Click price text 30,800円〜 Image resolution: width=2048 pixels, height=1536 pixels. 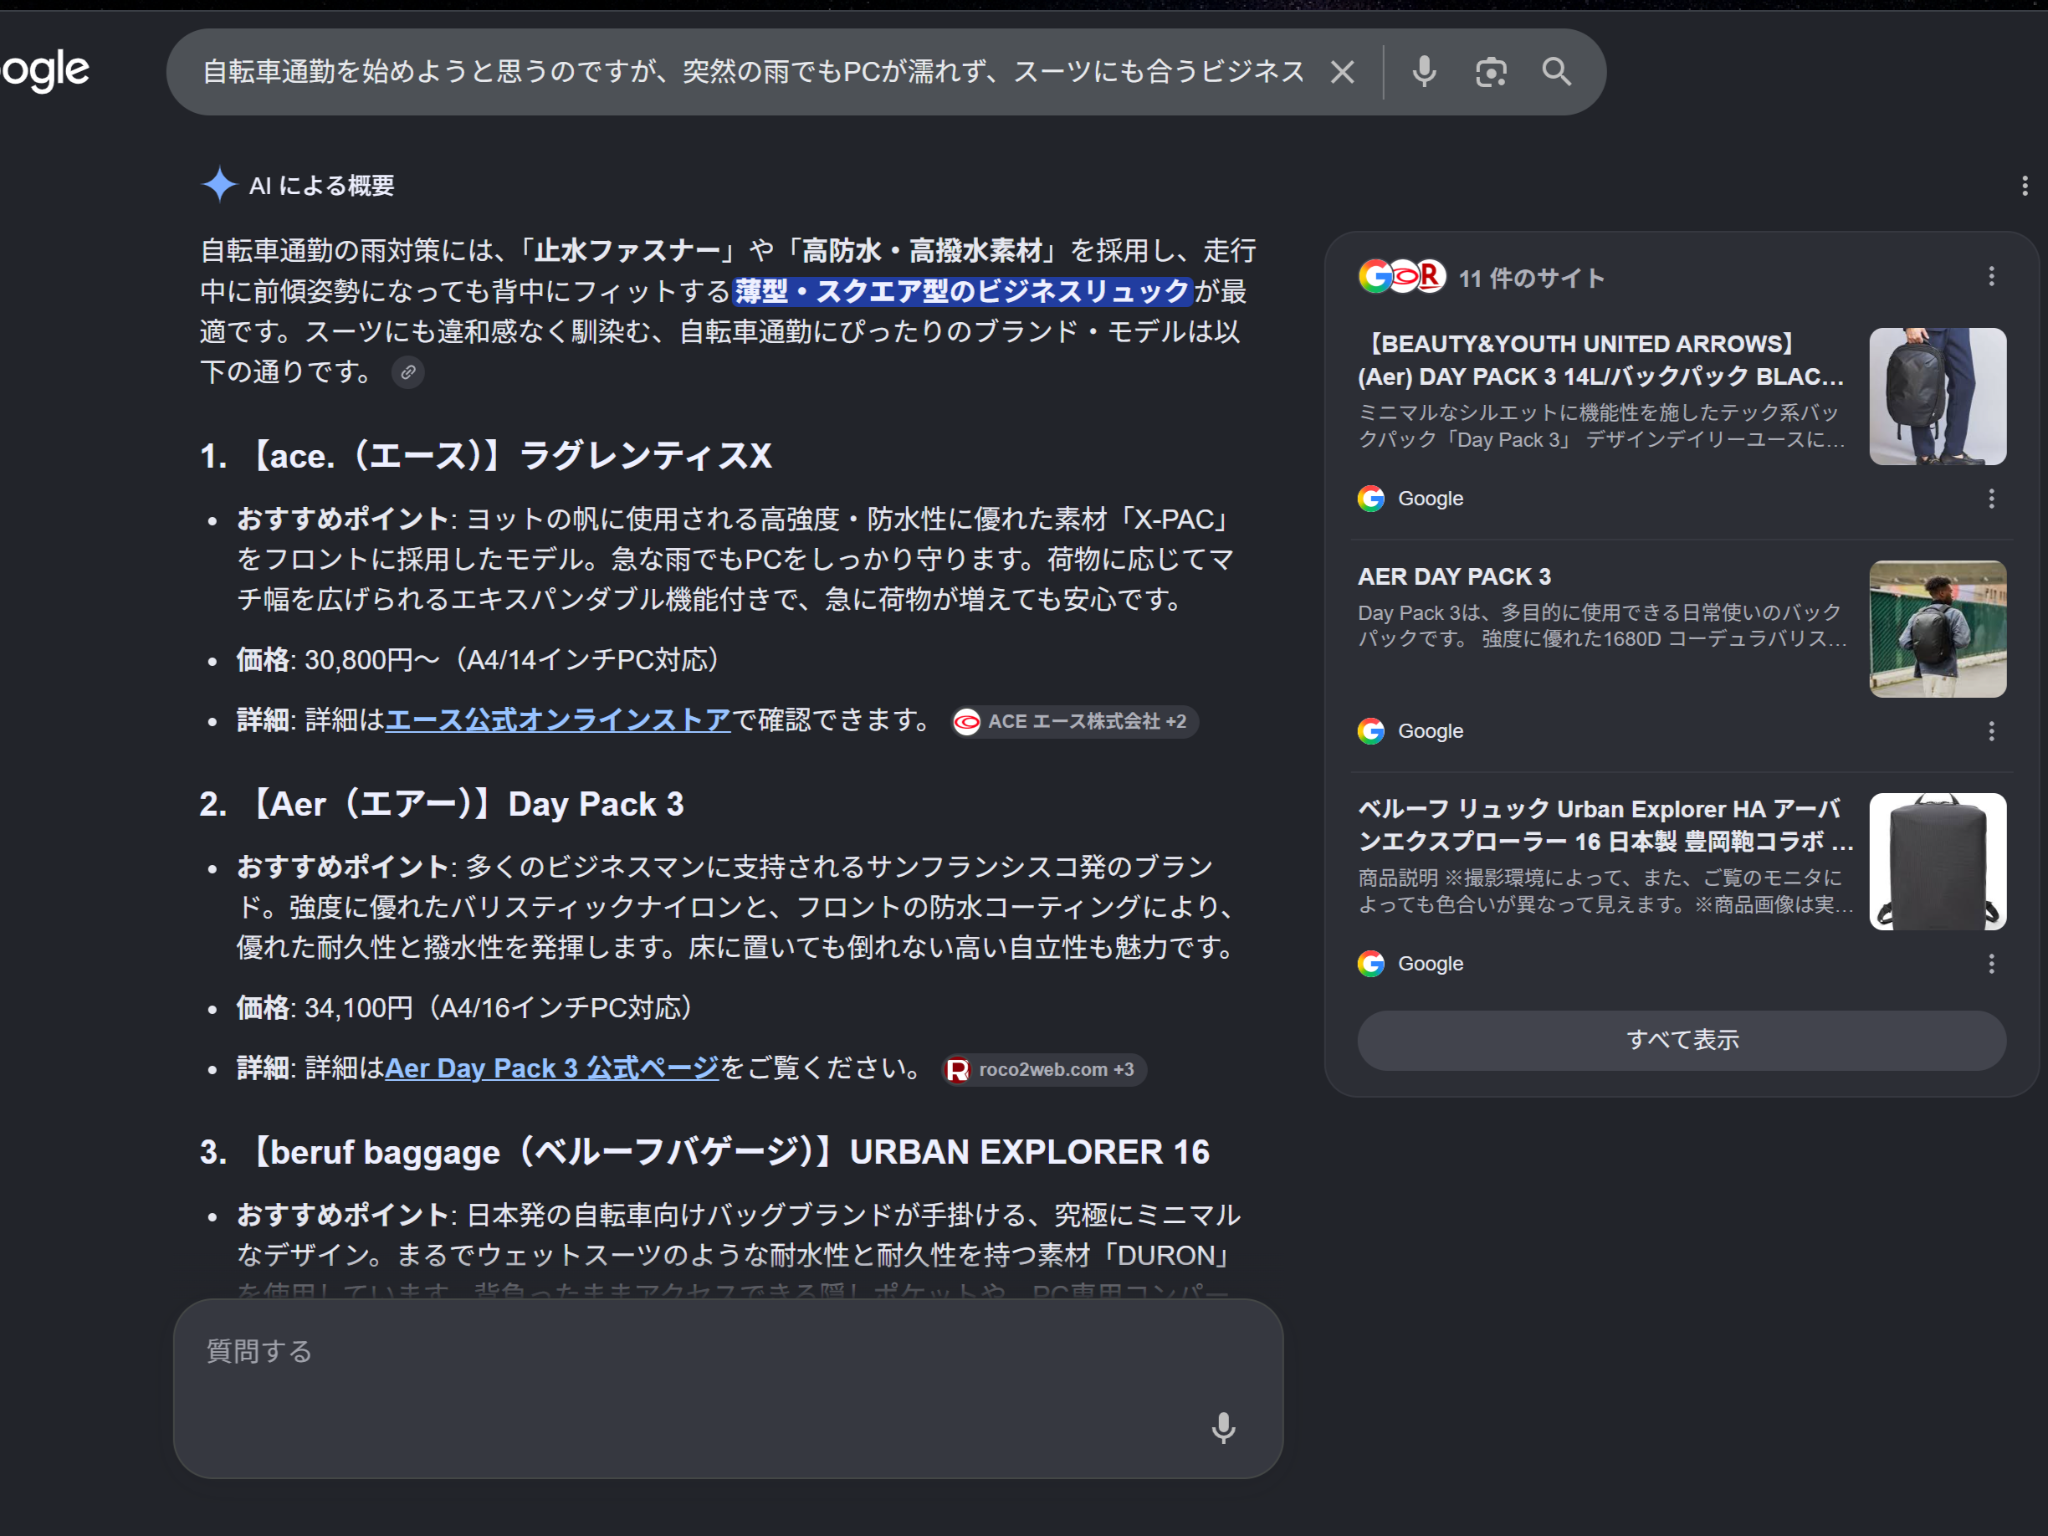tap(372, 660)
